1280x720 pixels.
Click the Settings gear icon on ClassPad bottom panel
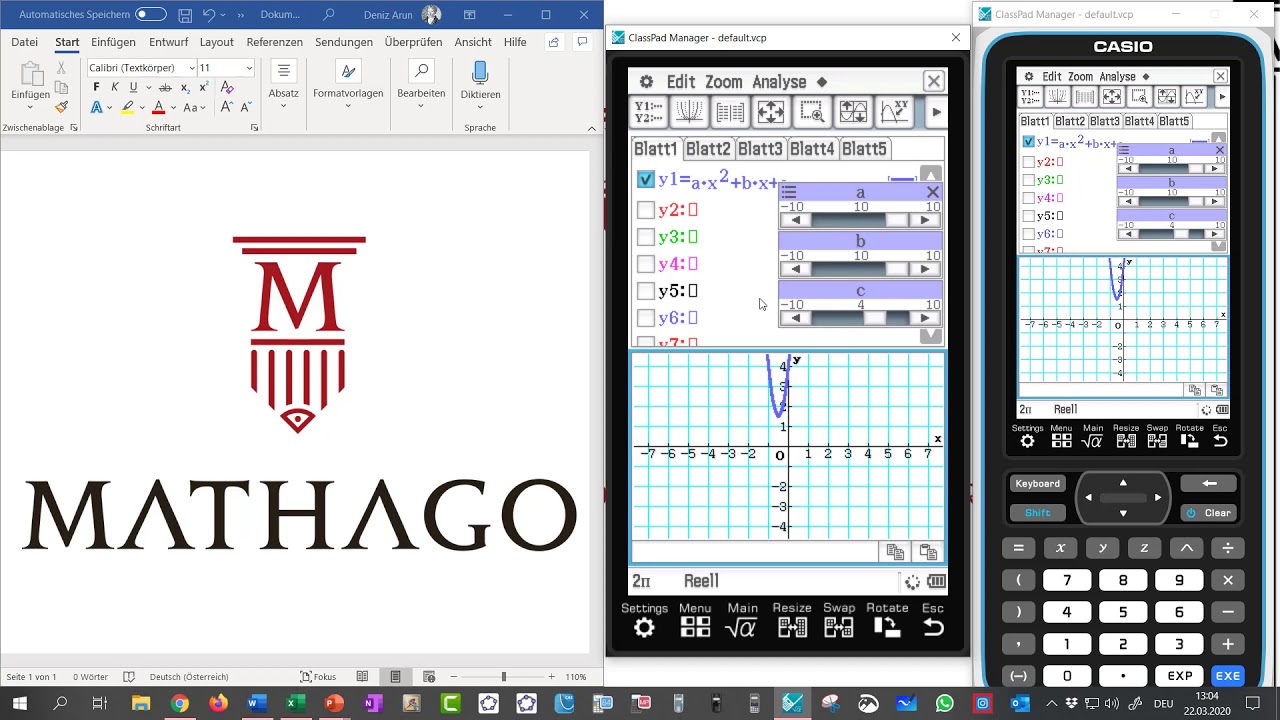tap(644, 628)
